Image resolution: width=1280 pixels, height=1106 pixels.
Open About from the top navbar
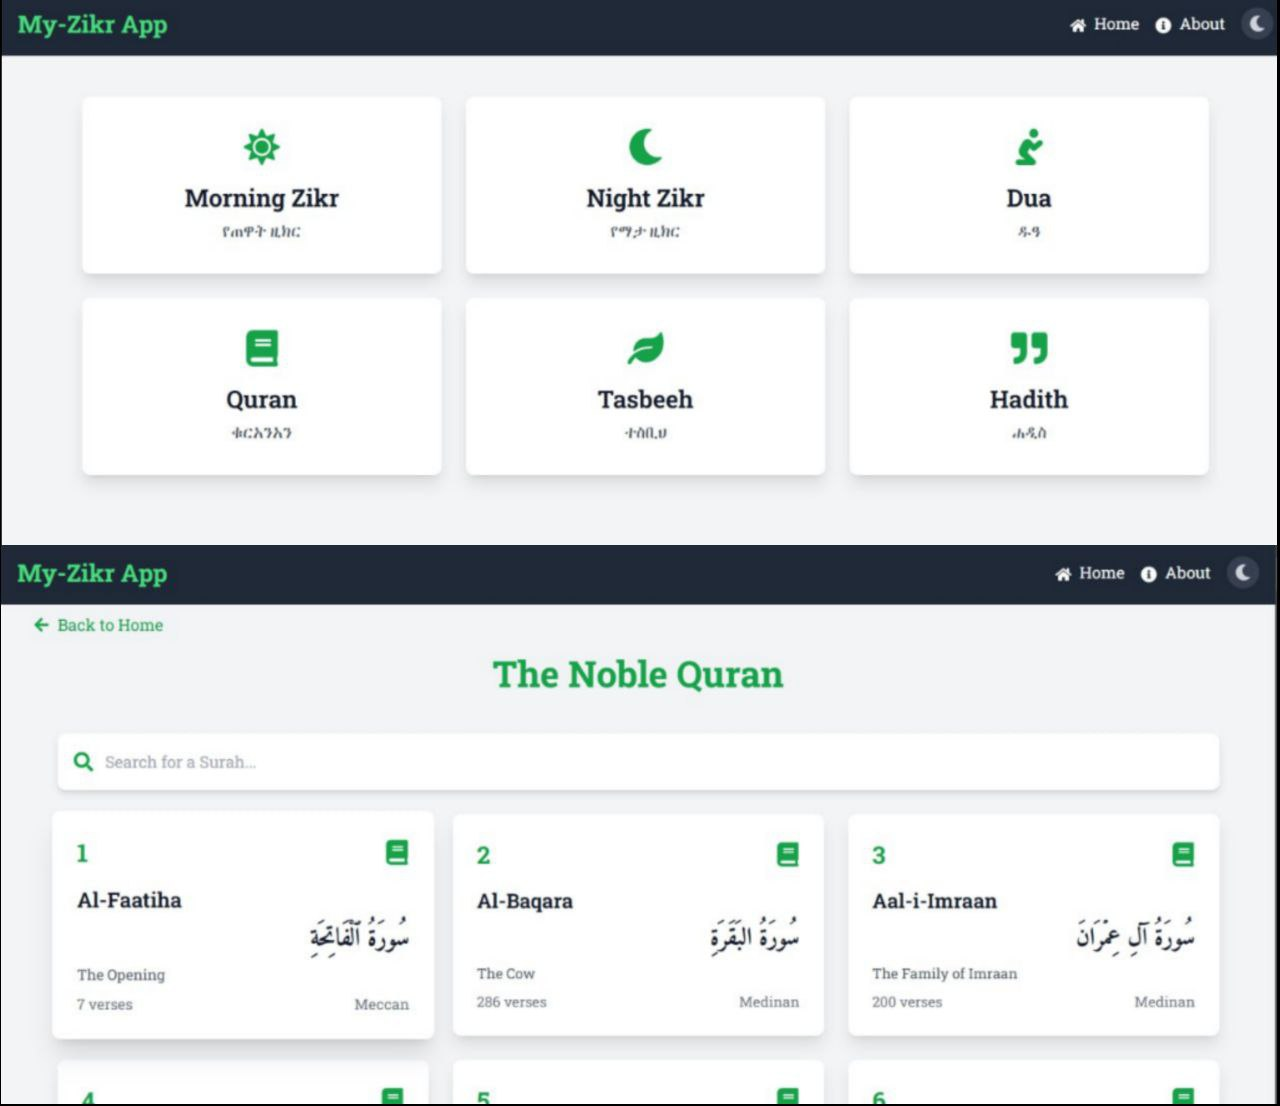coord(1202,24)
